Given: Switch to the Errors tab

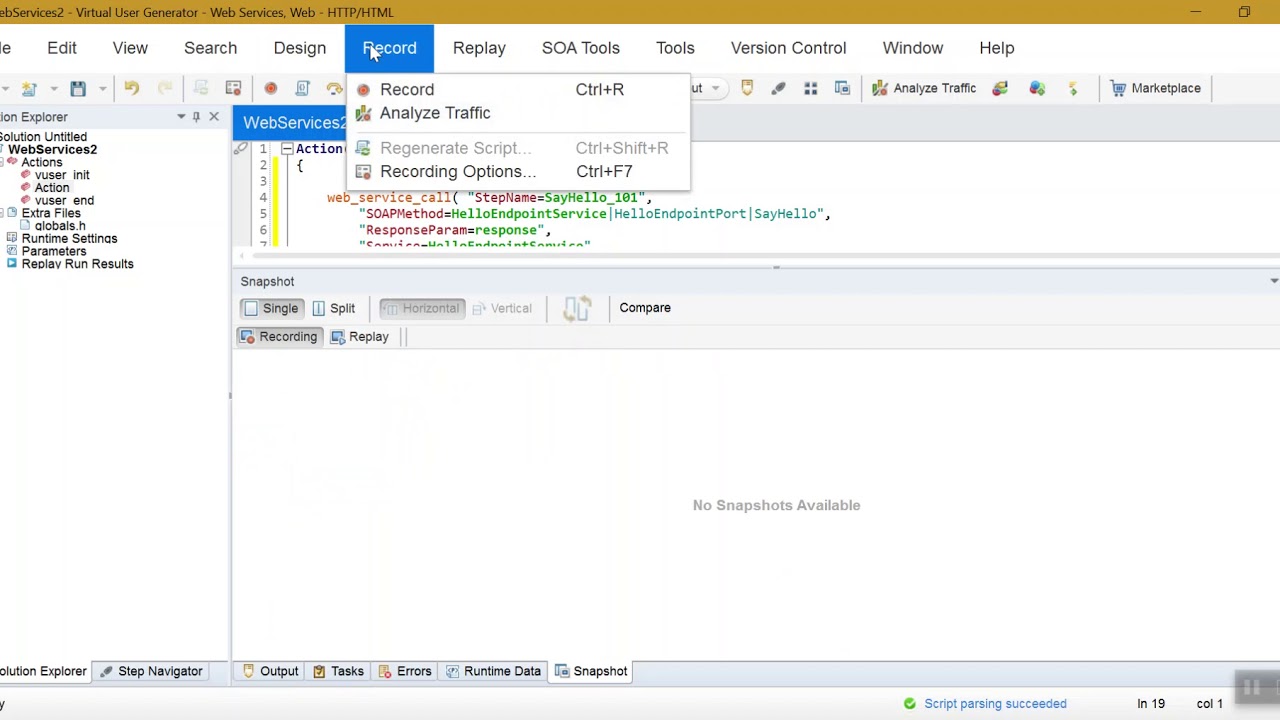Looking at the screenshot, I should [x=405, y=671].
